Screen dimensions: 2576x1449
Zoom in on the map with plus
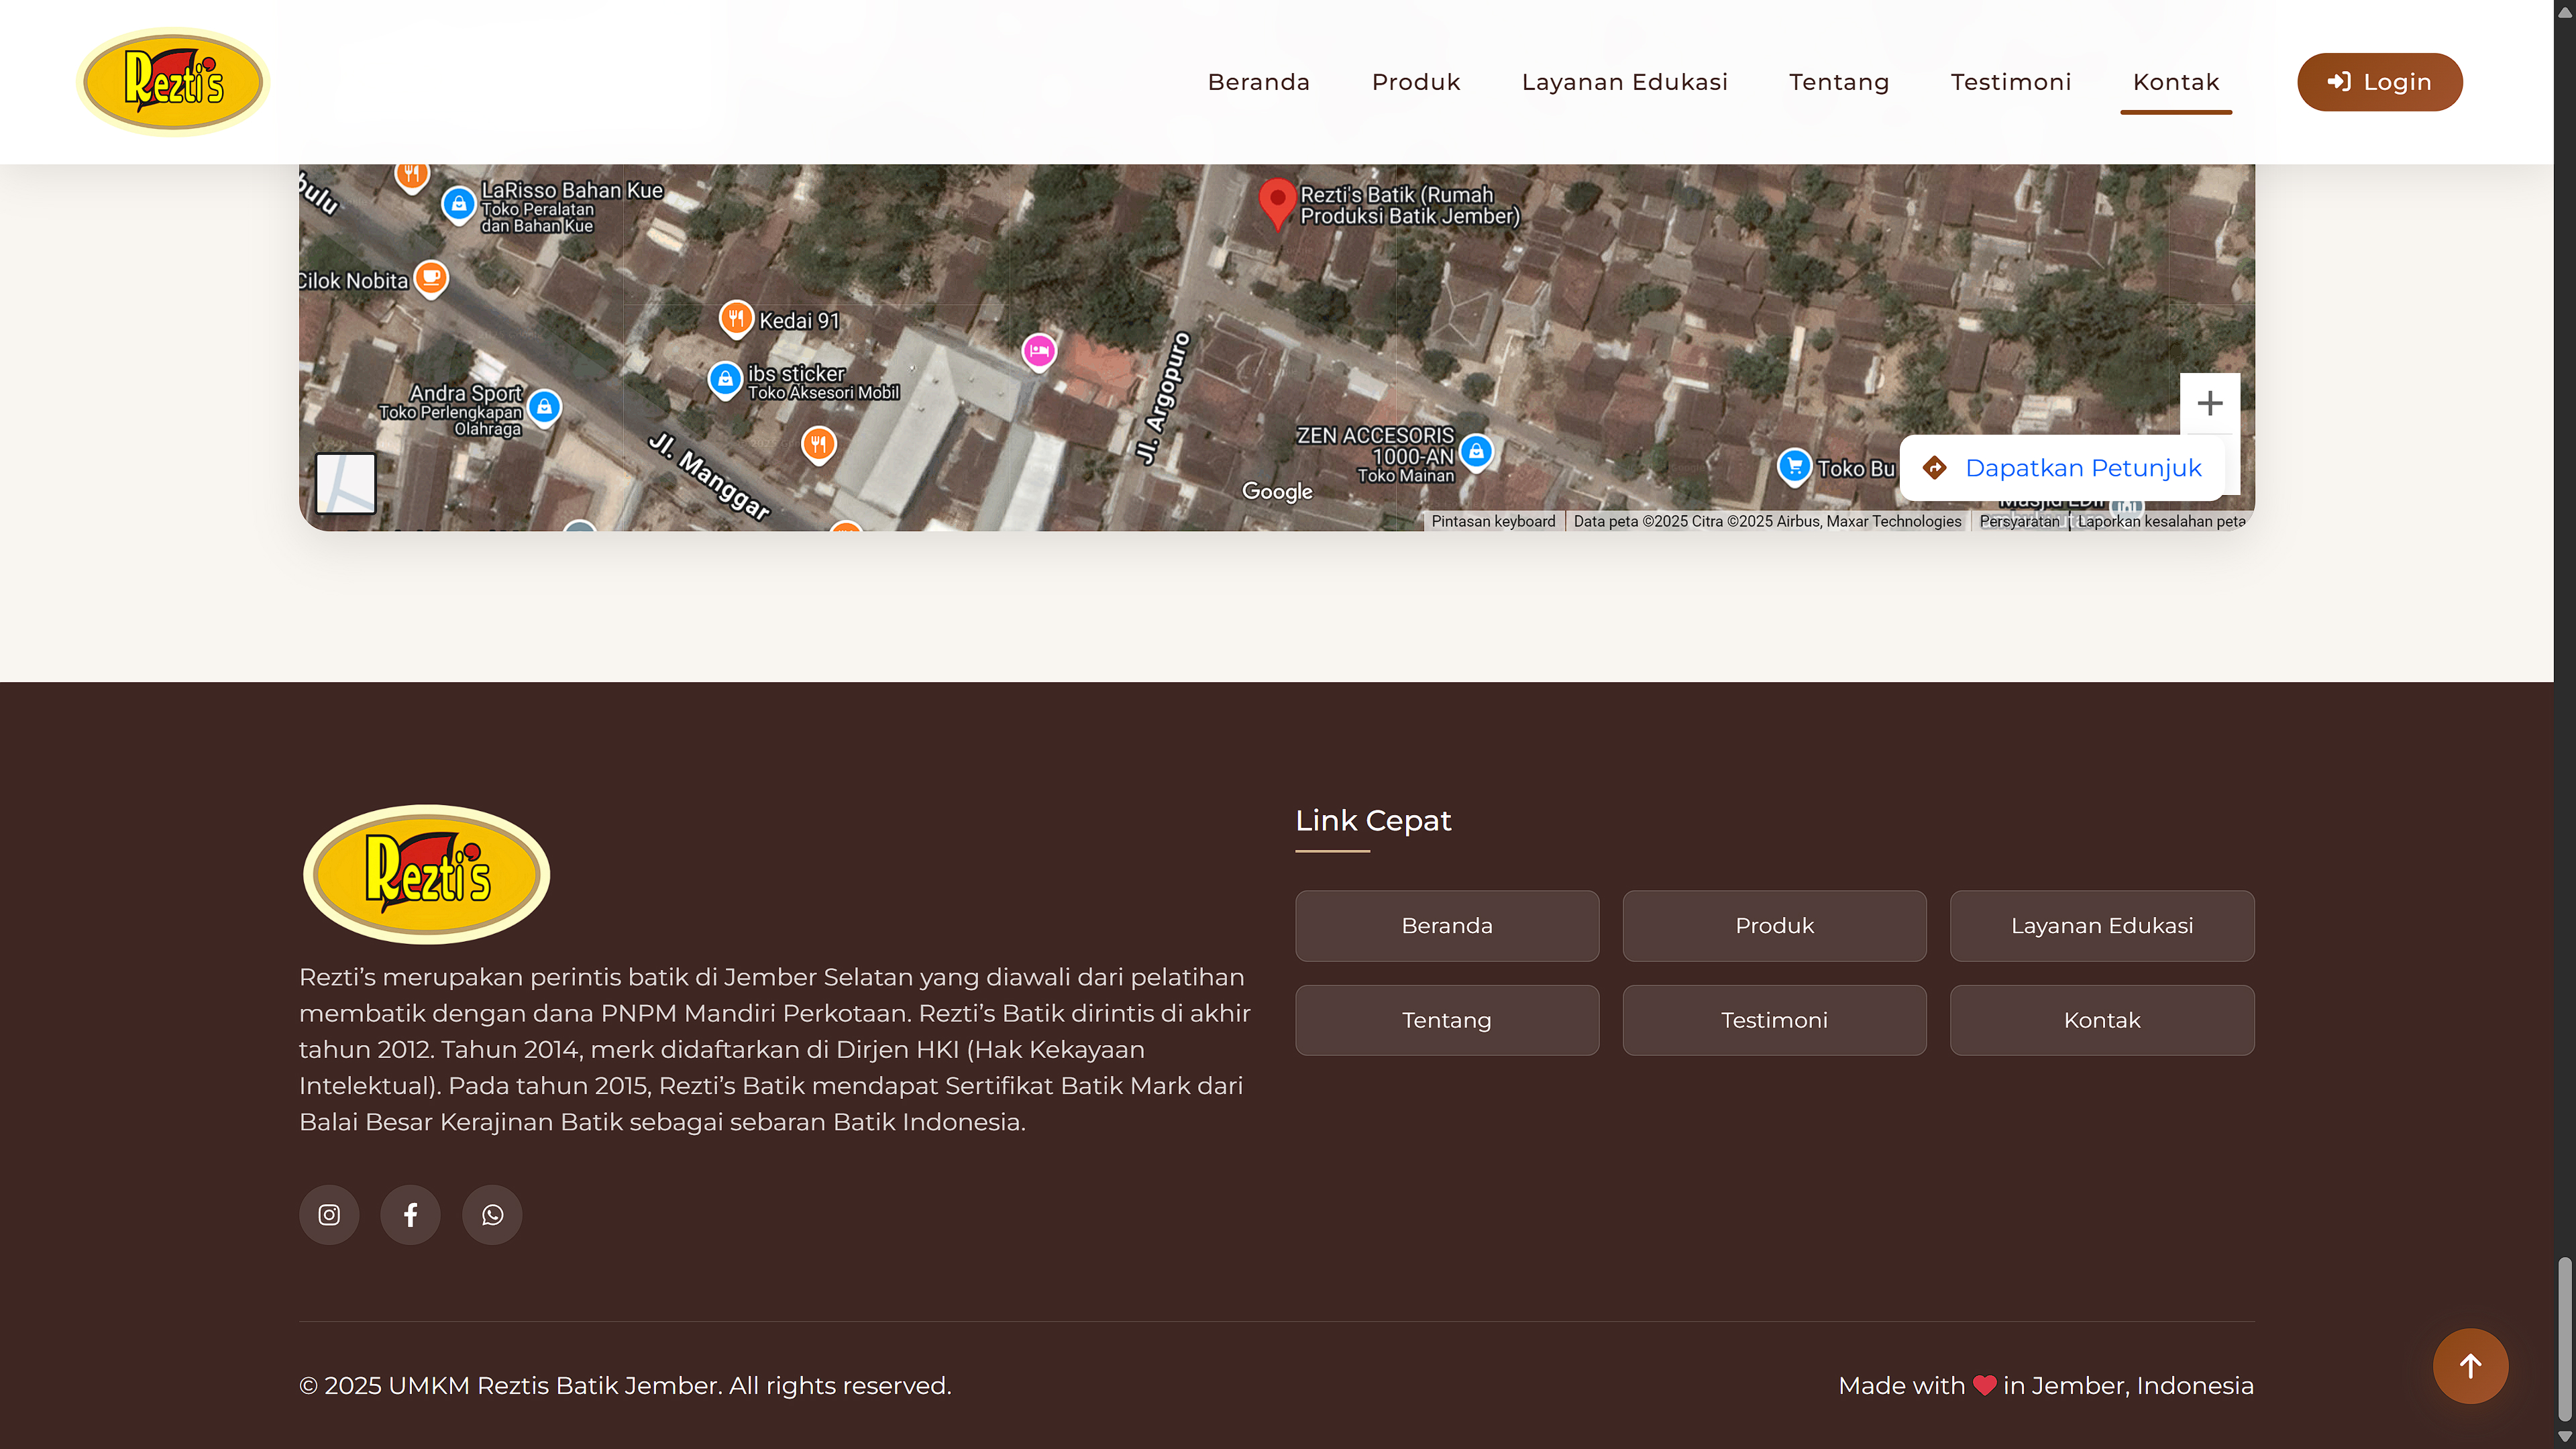click(2209, 403)
